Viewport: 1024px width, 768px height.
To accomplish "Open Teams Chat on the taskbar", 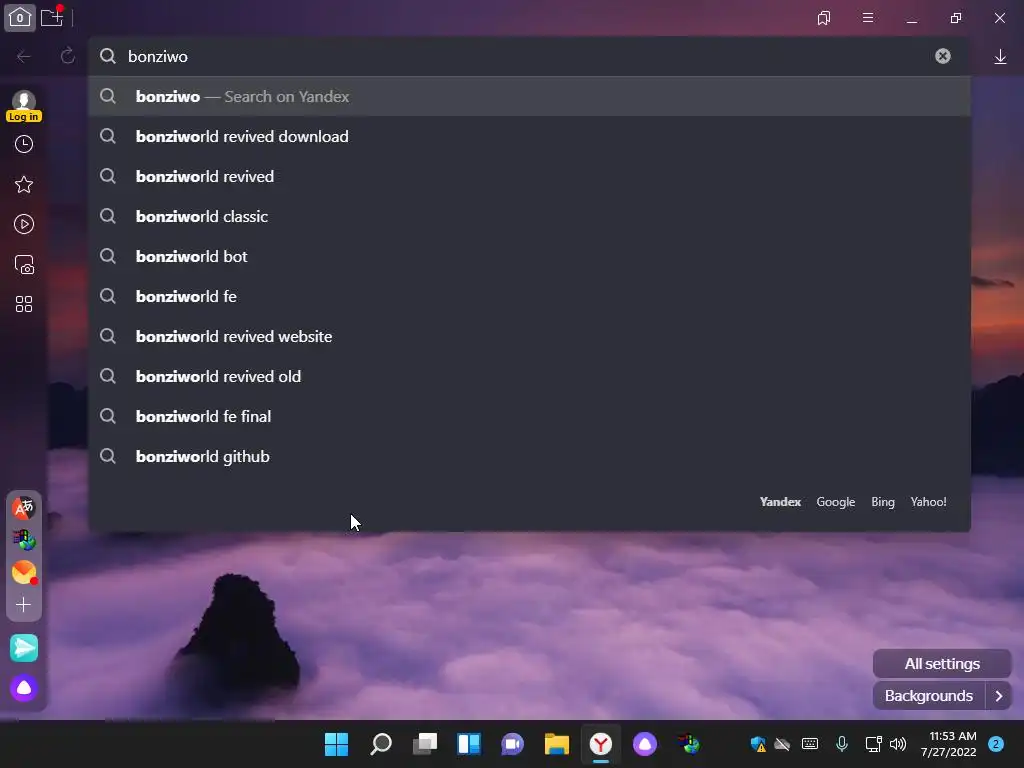I will [x=513, y=744].
